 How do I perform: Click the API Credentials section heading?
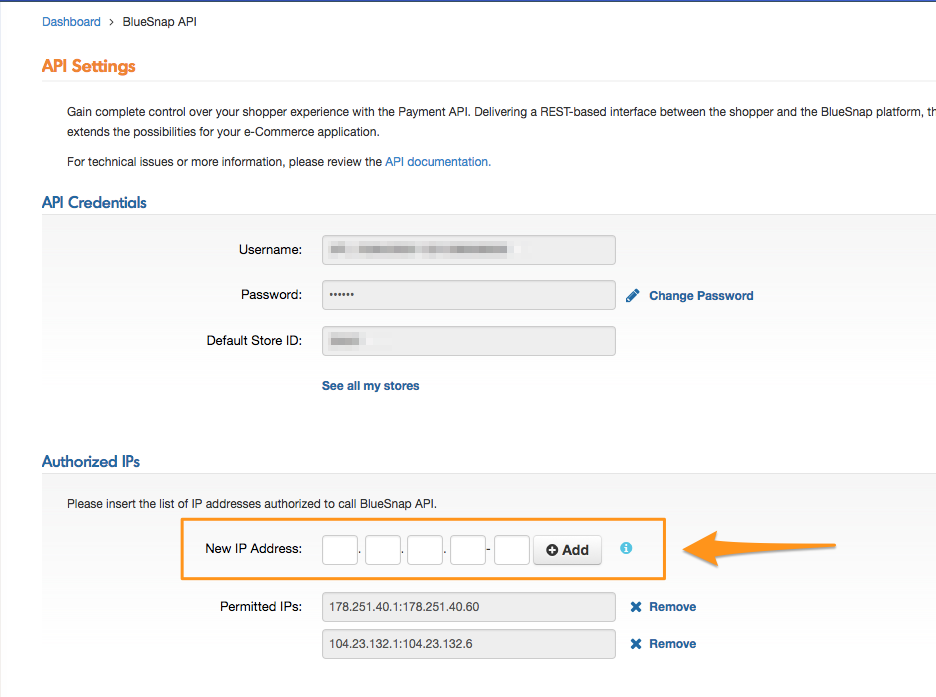[x=94, y=202]
